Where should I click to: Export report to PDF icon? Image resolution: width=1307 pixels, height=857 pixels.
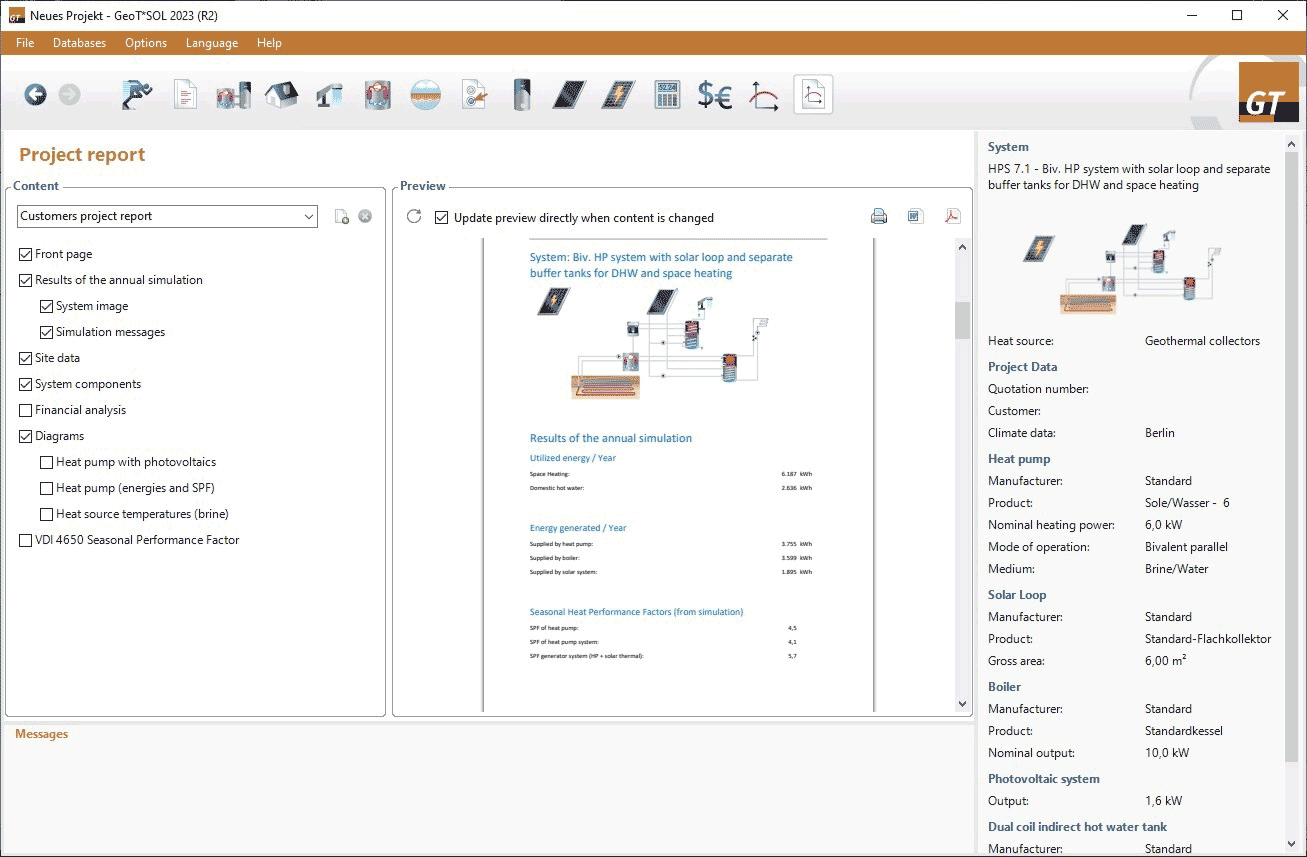point(952,217)
